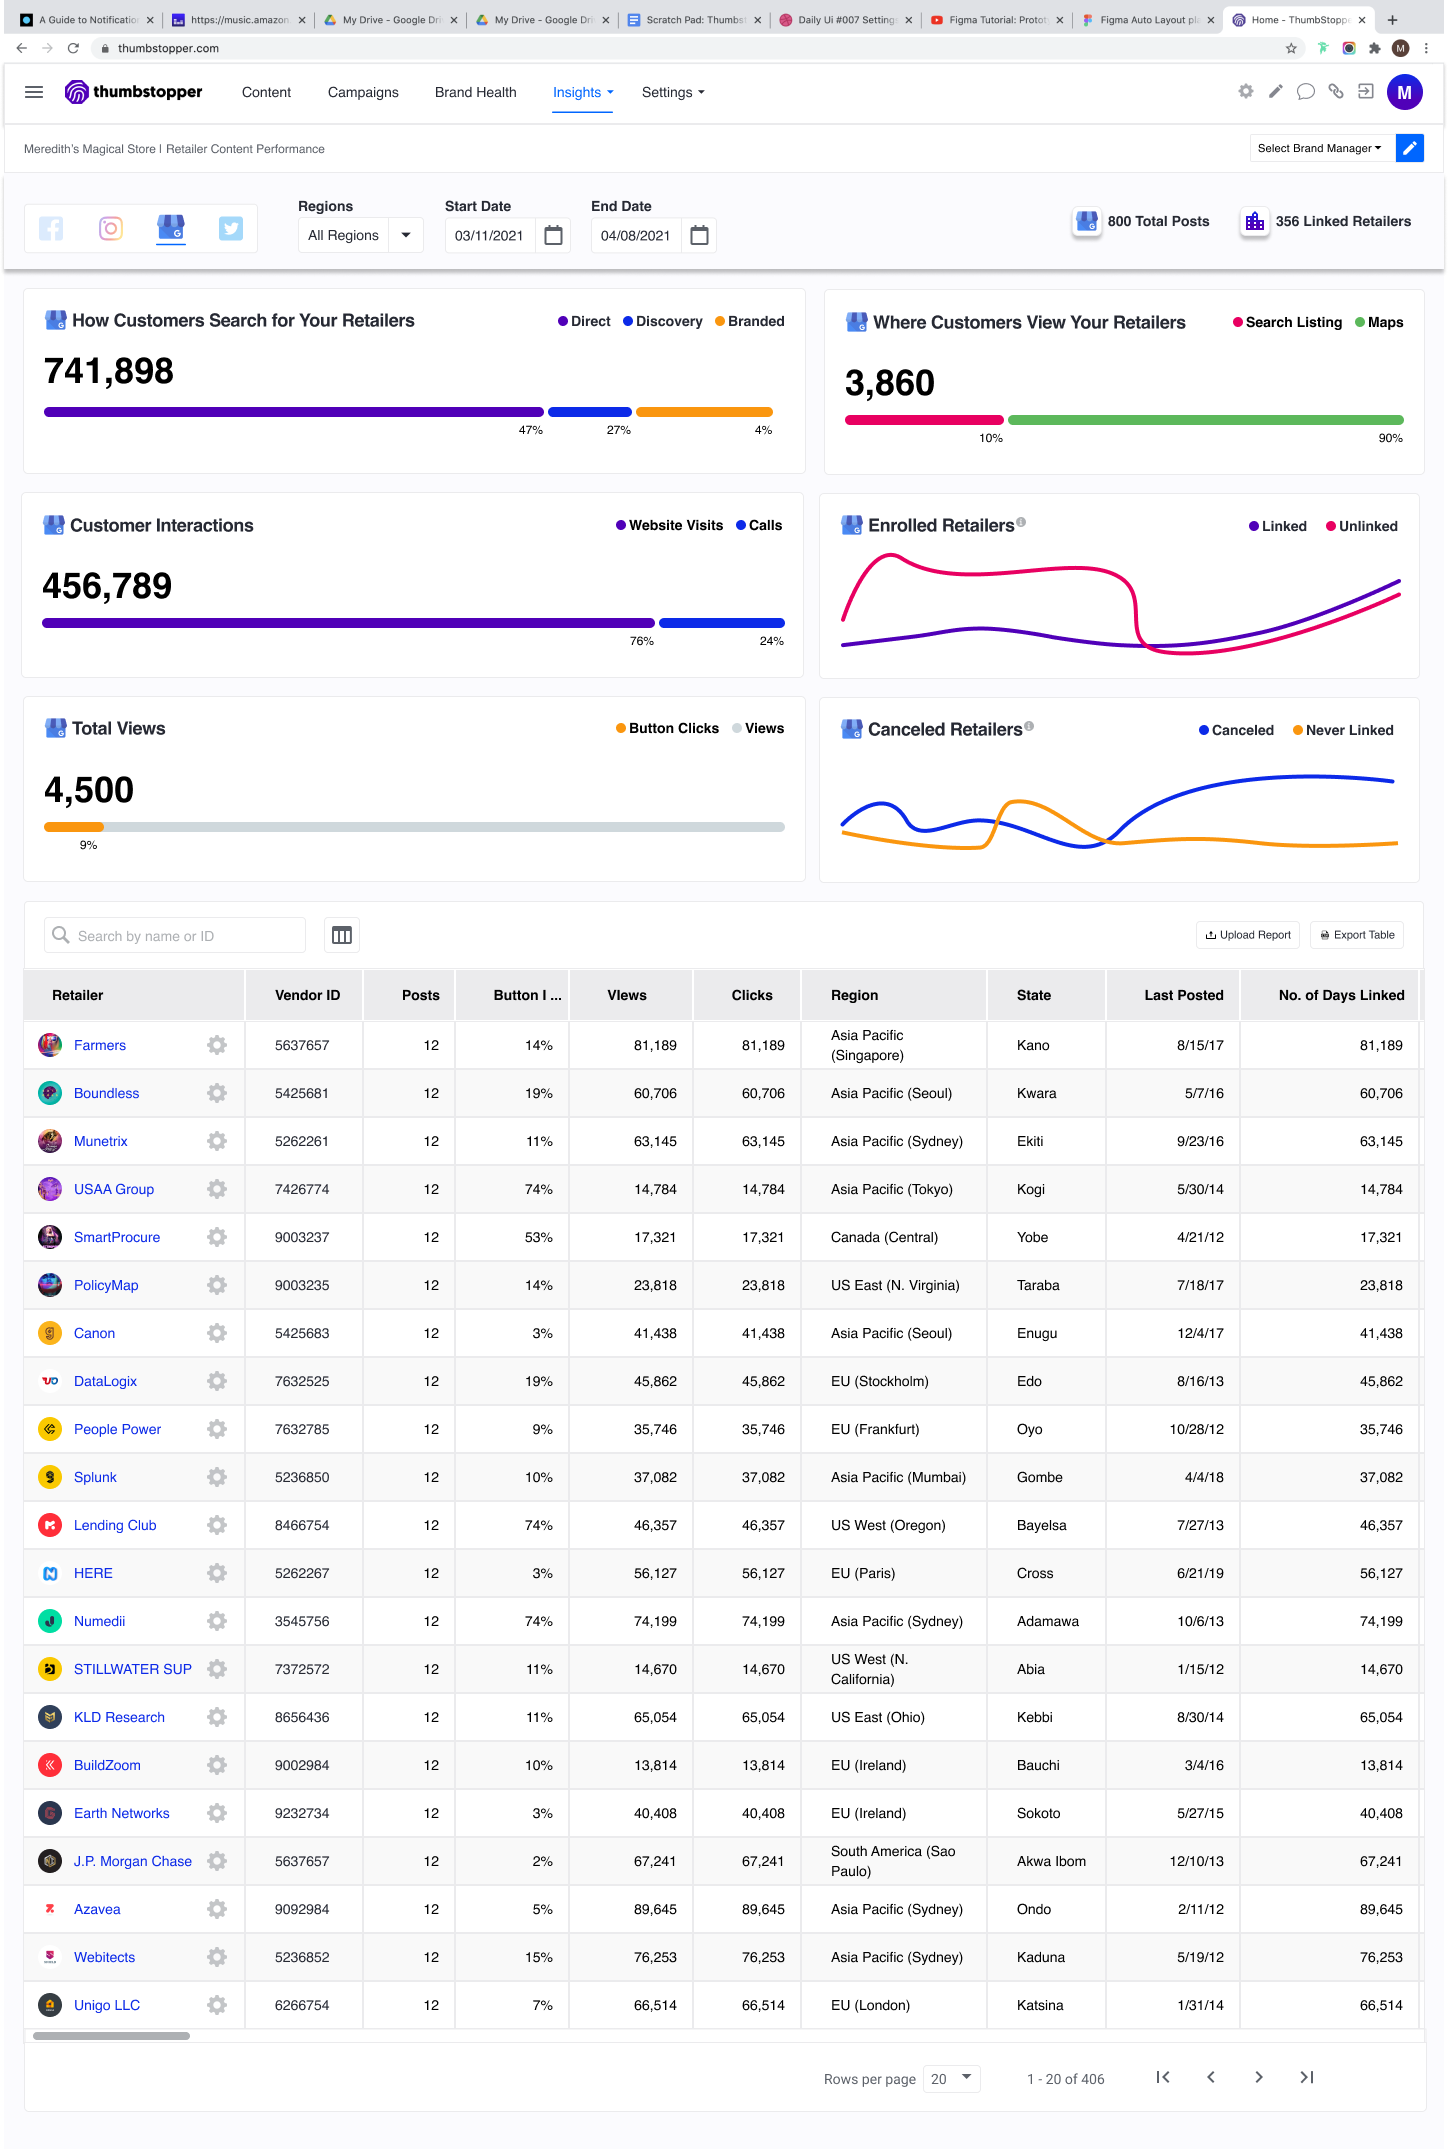The width and height of the screenshot is (1448, 2149).
Task: Reload the page in the browser
Action: [73, 48]
